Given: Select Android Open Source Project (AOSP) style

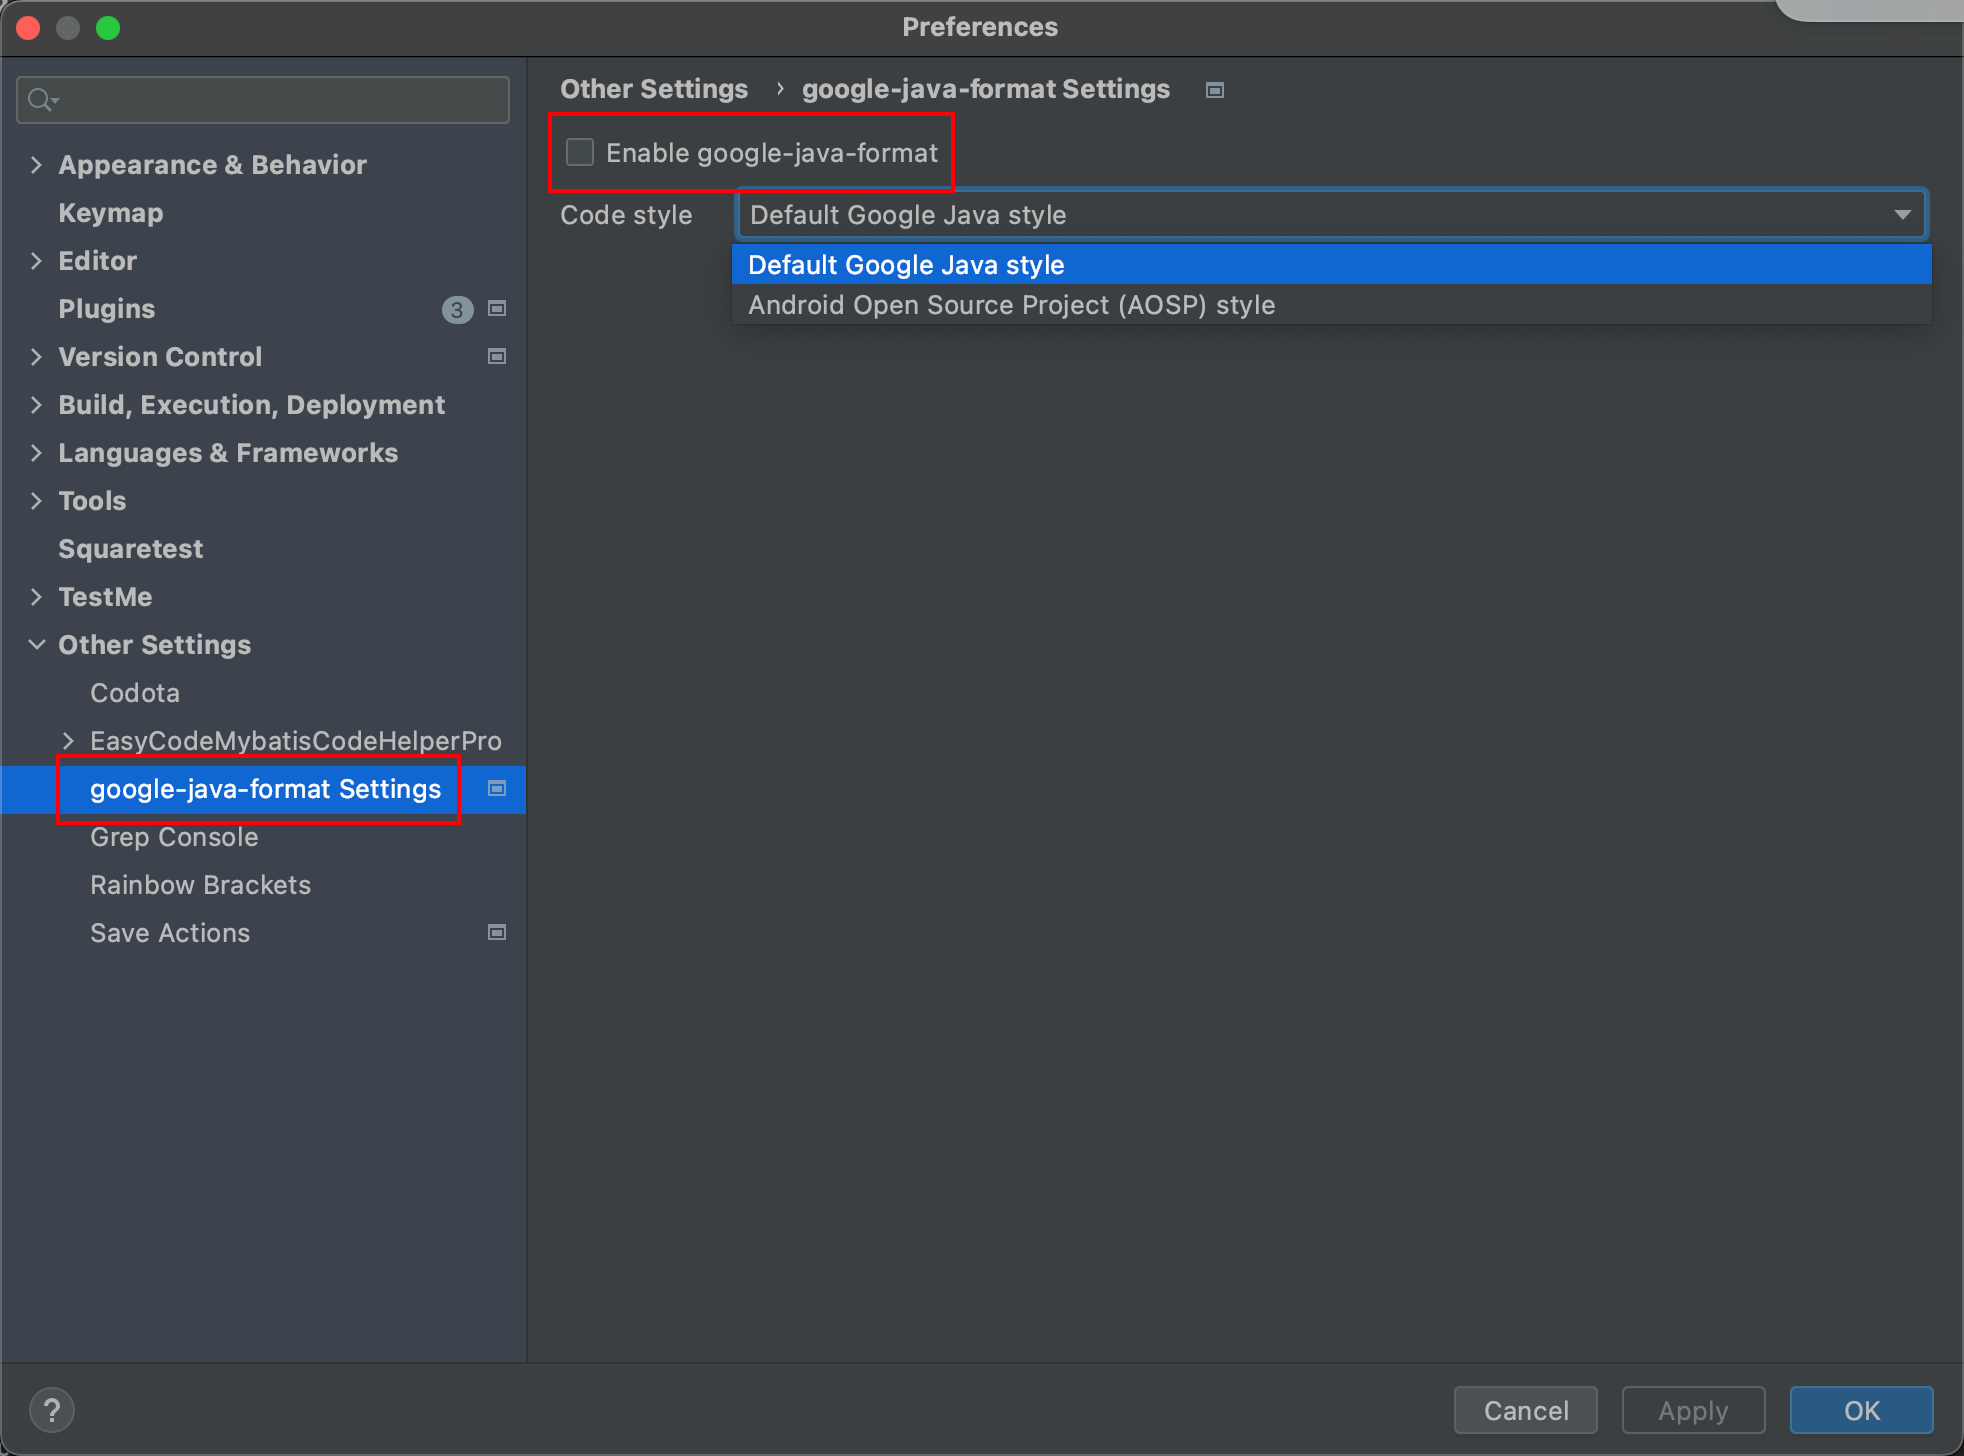Looking at the screenshot, I should 1011,305.
